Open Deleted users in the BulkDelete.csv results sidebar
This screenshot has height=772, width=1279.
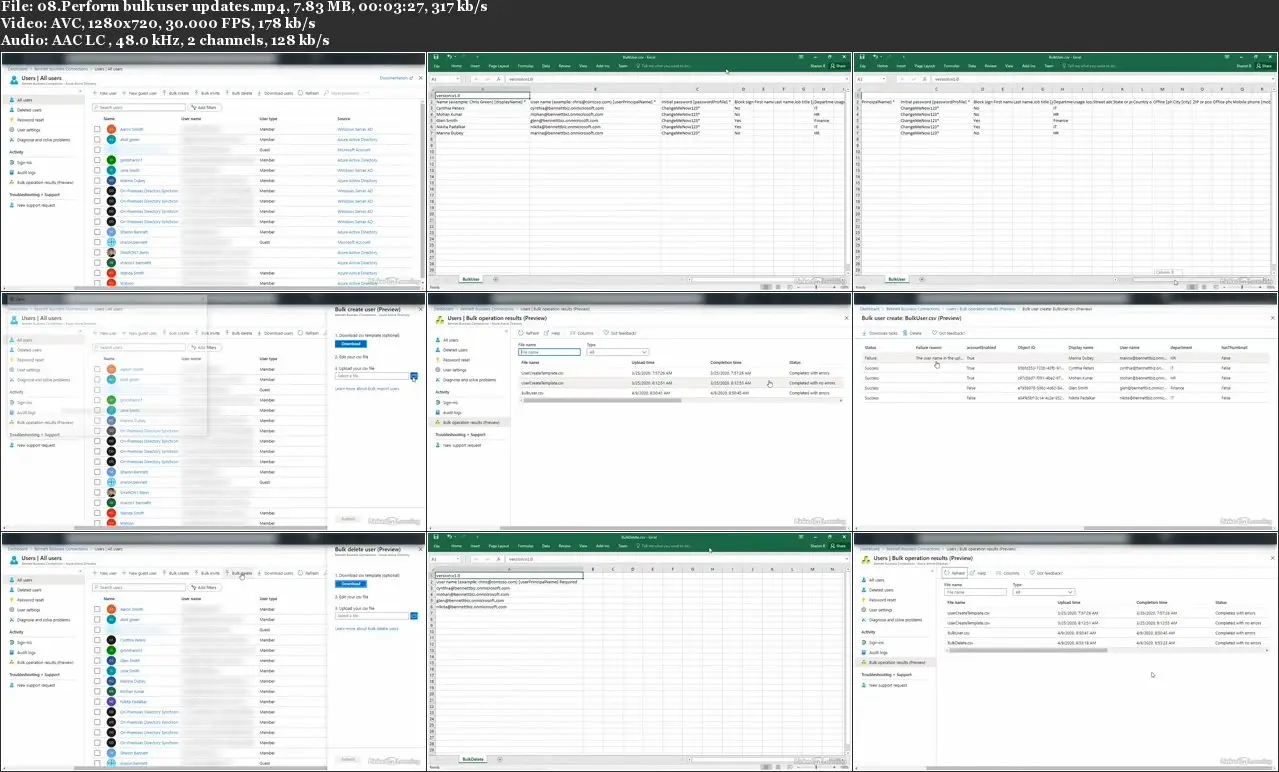pyautogui.click(x=882, y=590)
